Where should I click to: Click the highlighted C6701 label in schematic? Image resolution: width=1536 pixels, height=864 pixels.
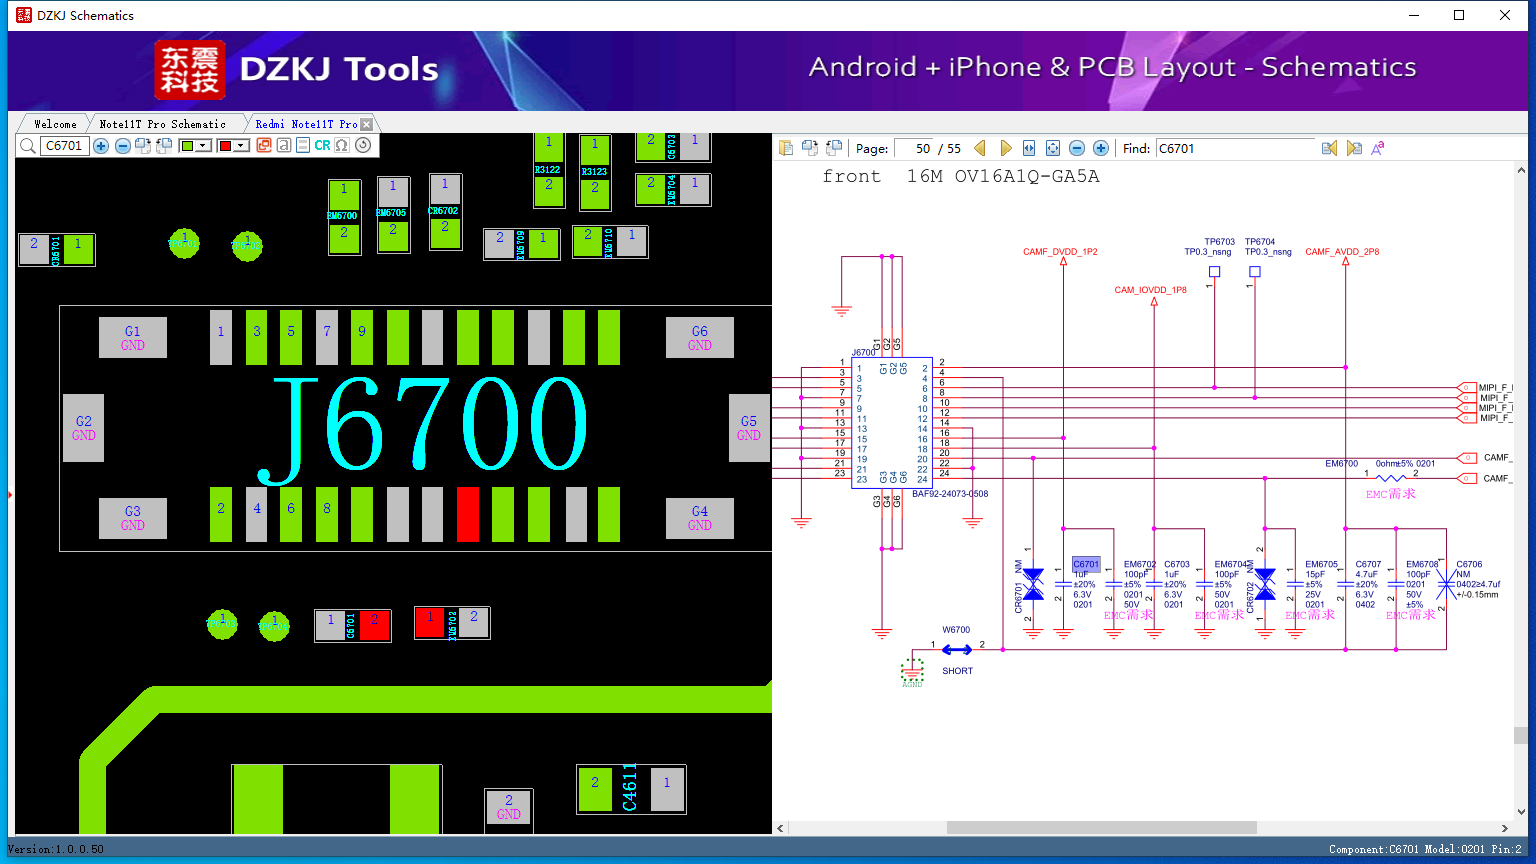tap(1086, 564)
